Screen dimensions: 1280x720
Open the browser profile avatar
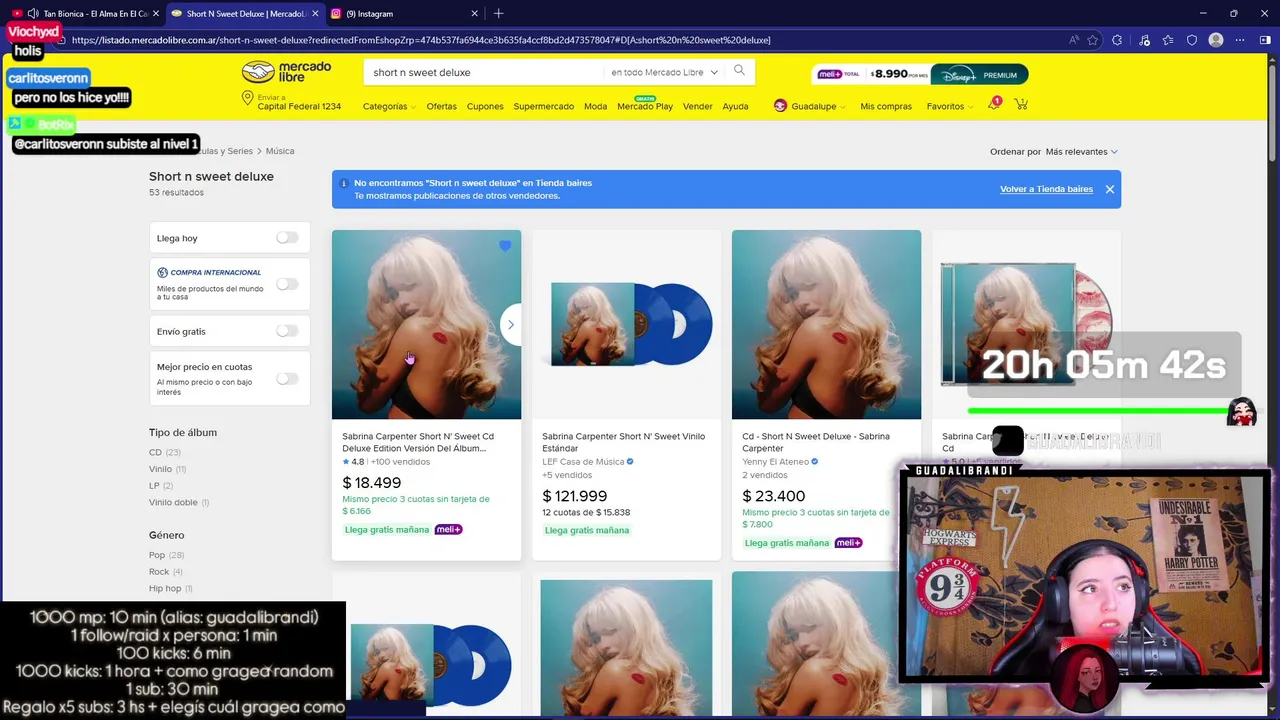(x=1215, y=40)
